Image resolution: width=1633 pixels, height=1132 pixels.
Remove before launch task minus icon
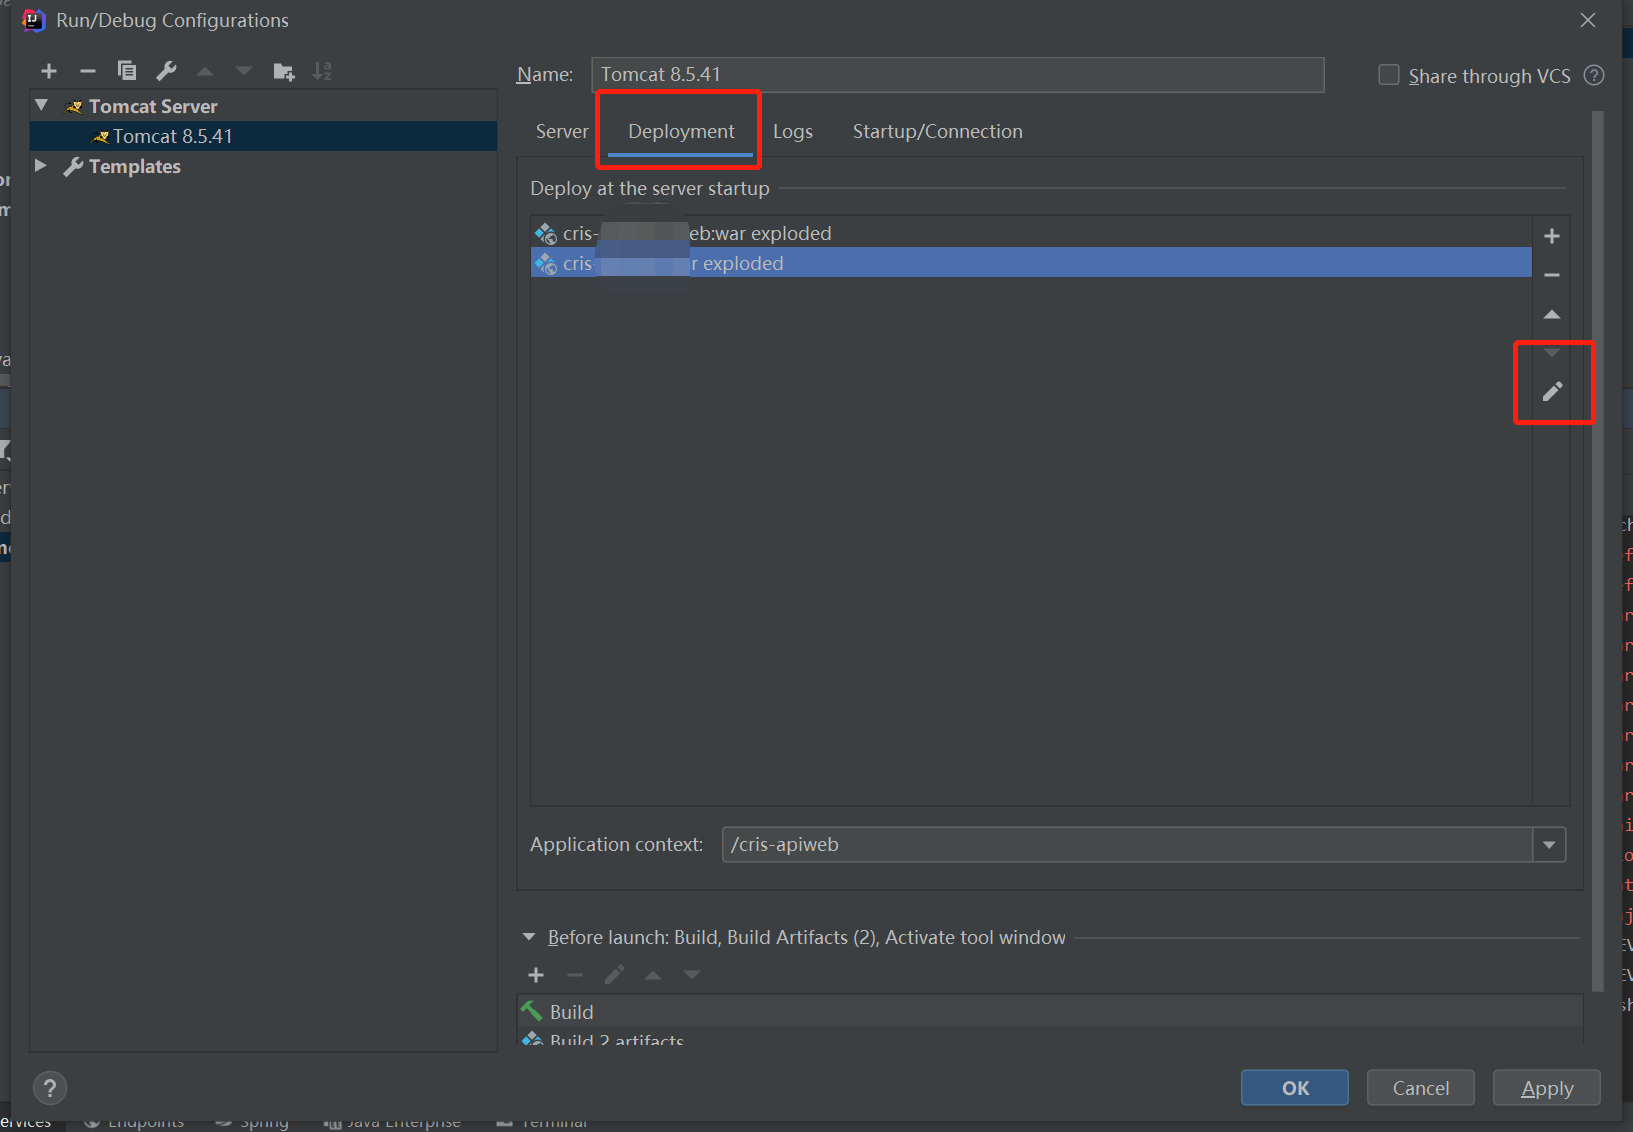pyautogui.click(x=575, y=975)
